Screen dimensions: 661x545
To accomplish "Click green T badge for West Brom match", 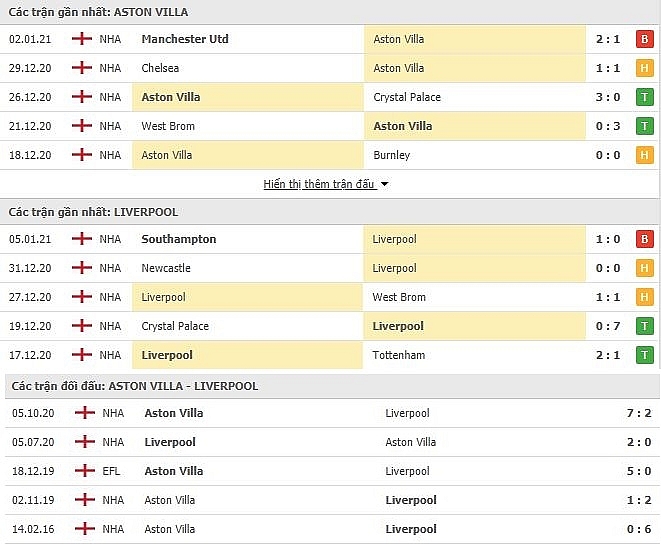I will [645, 126].
